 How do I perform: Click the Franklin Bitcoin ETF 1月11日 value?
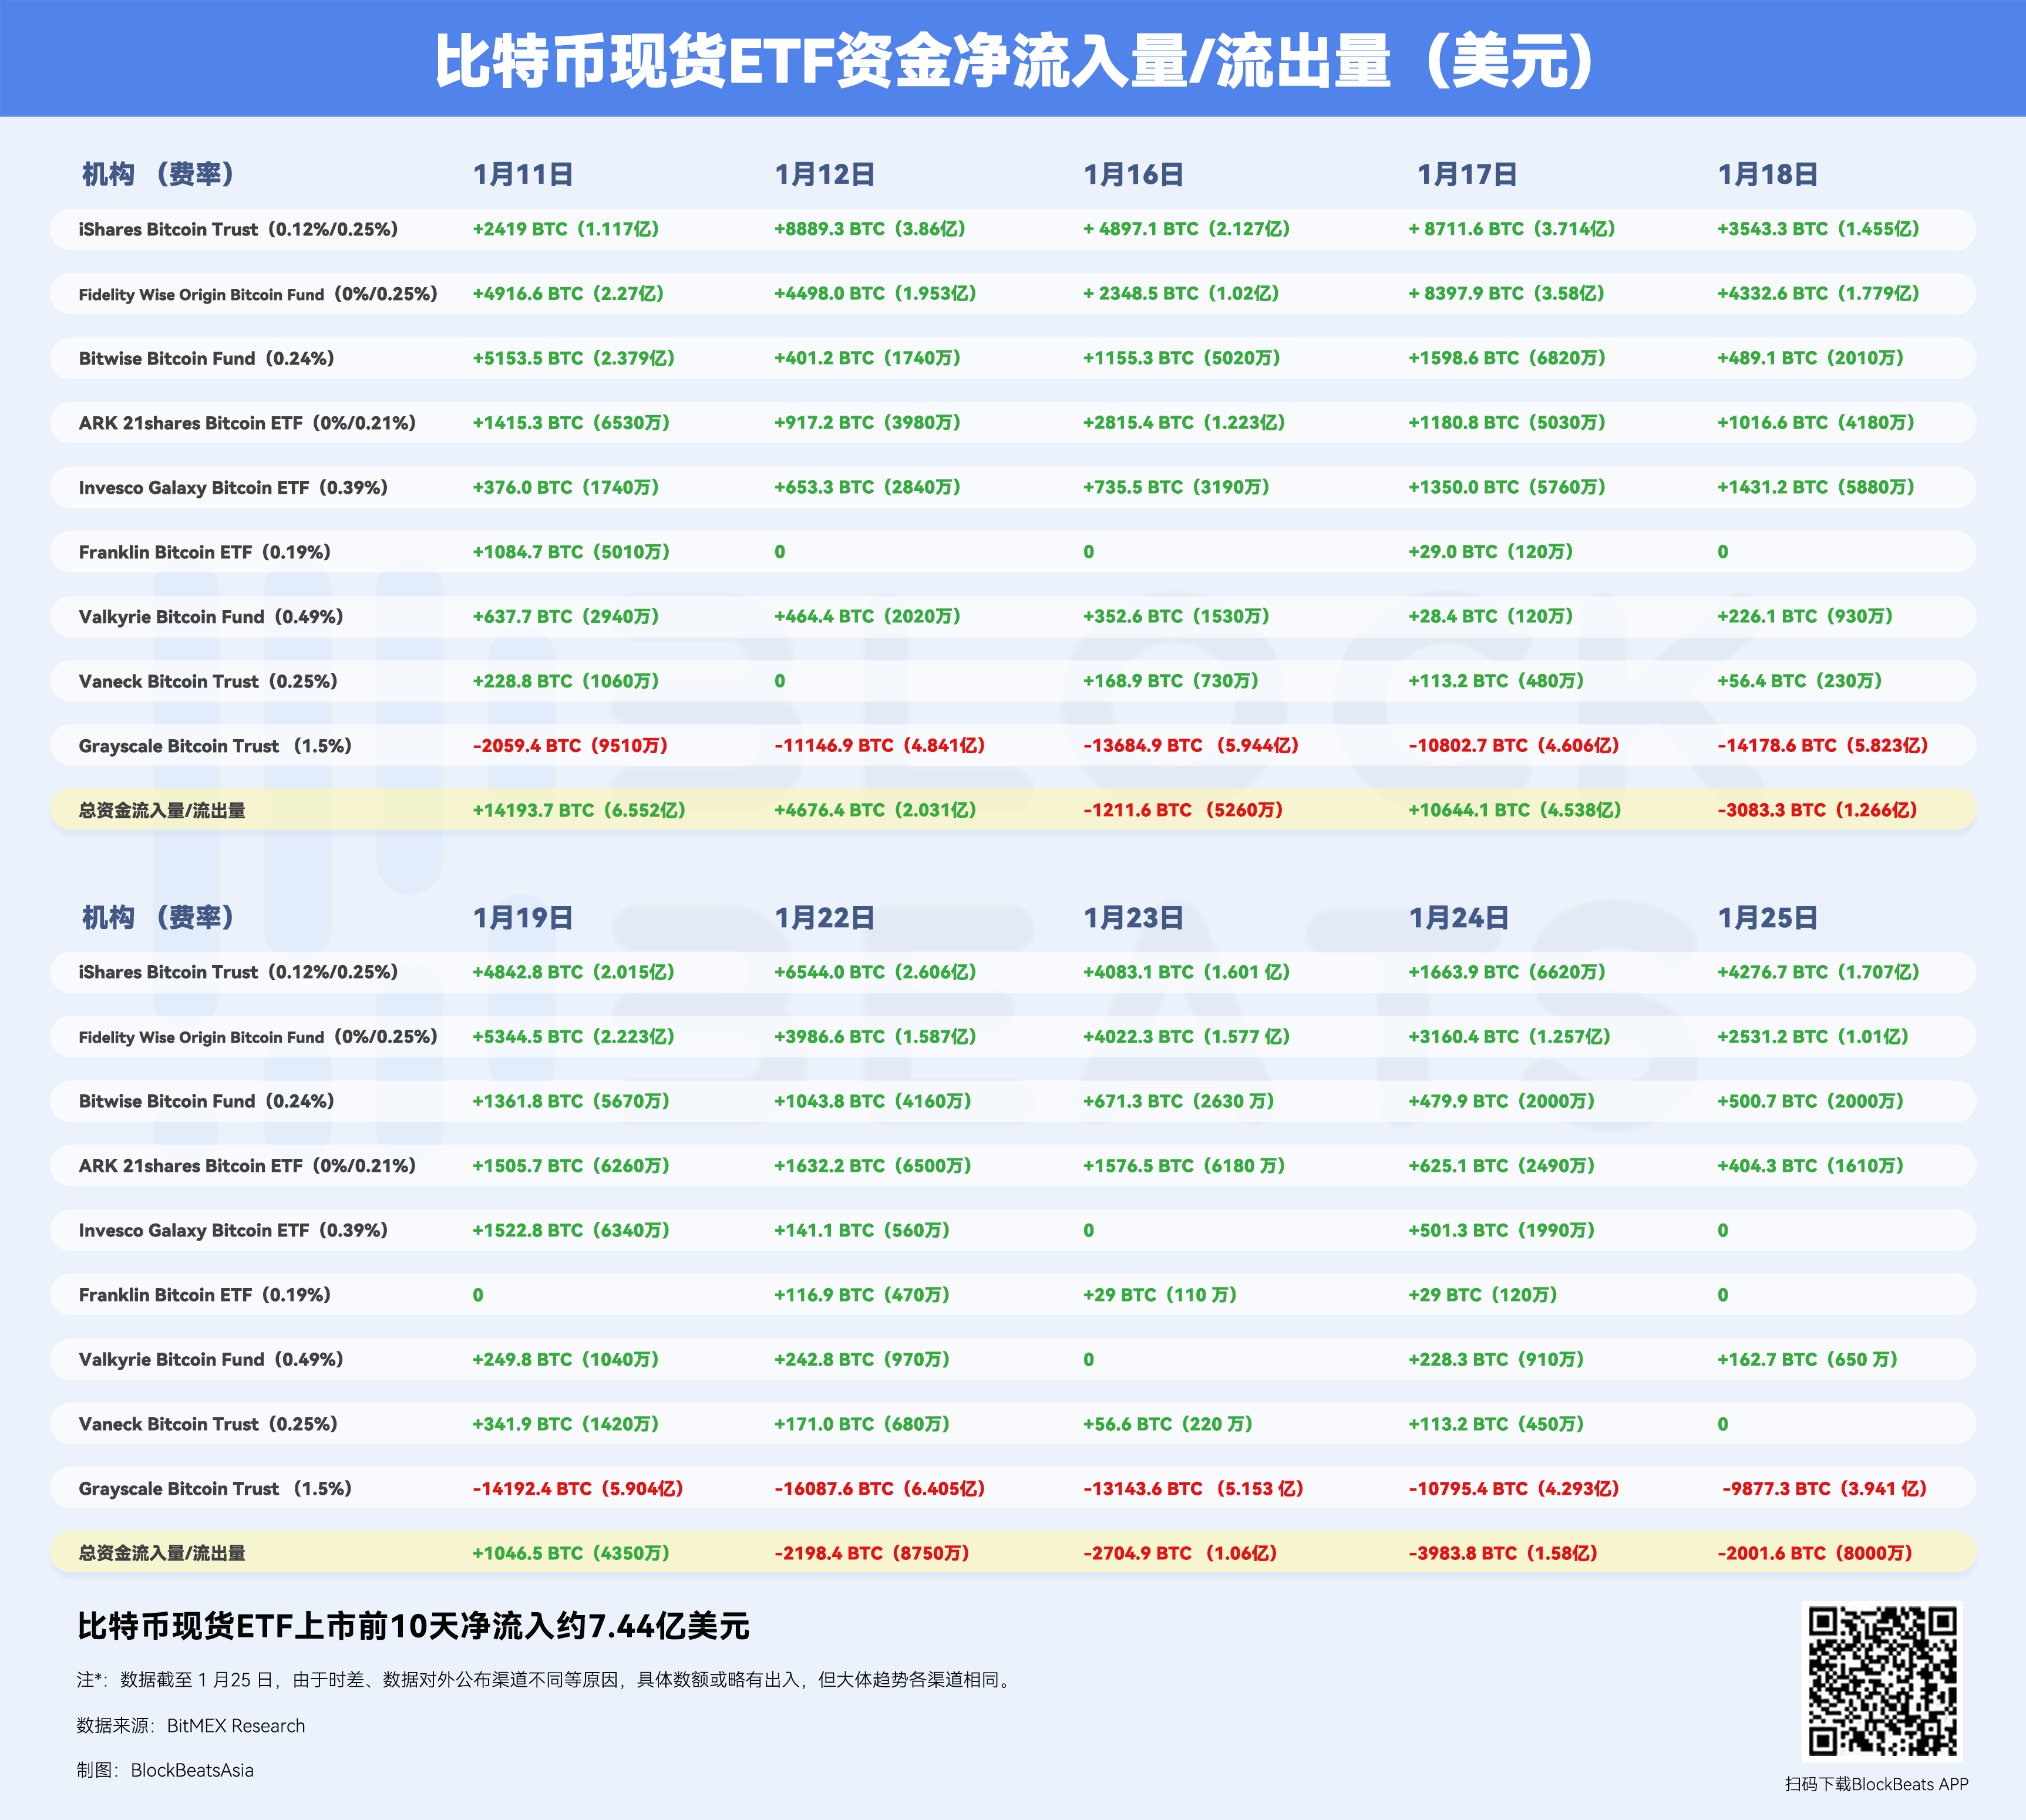pos(571,552)
